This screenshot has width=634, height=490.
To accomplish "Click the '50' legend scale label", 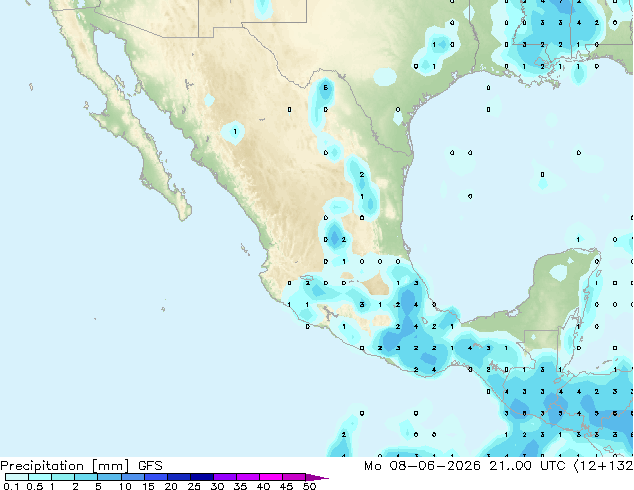I will [x=309, y=486].
